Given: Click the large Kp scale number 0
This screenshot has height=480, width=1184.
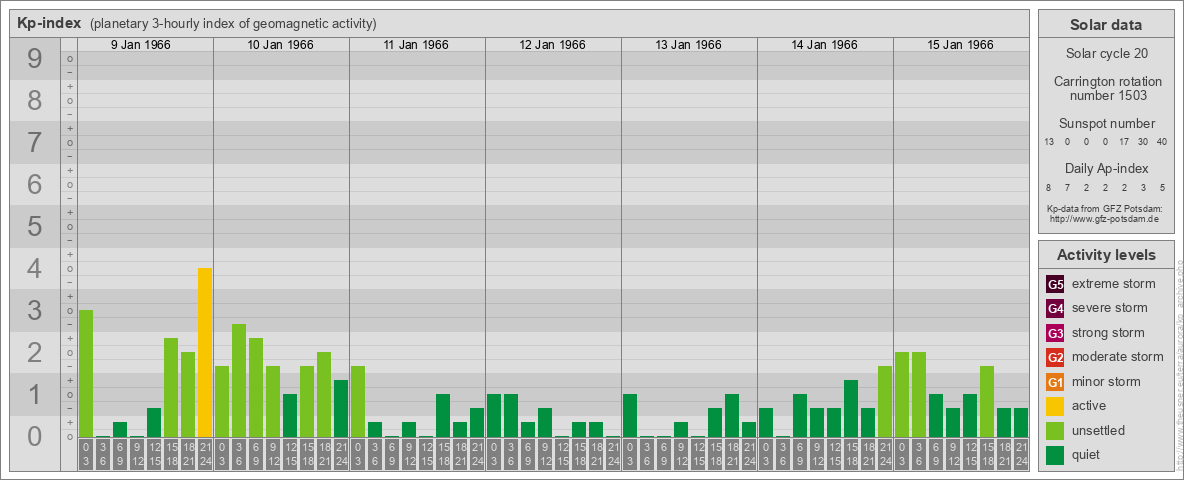Looking at the screenshot, I should [34, 436].
